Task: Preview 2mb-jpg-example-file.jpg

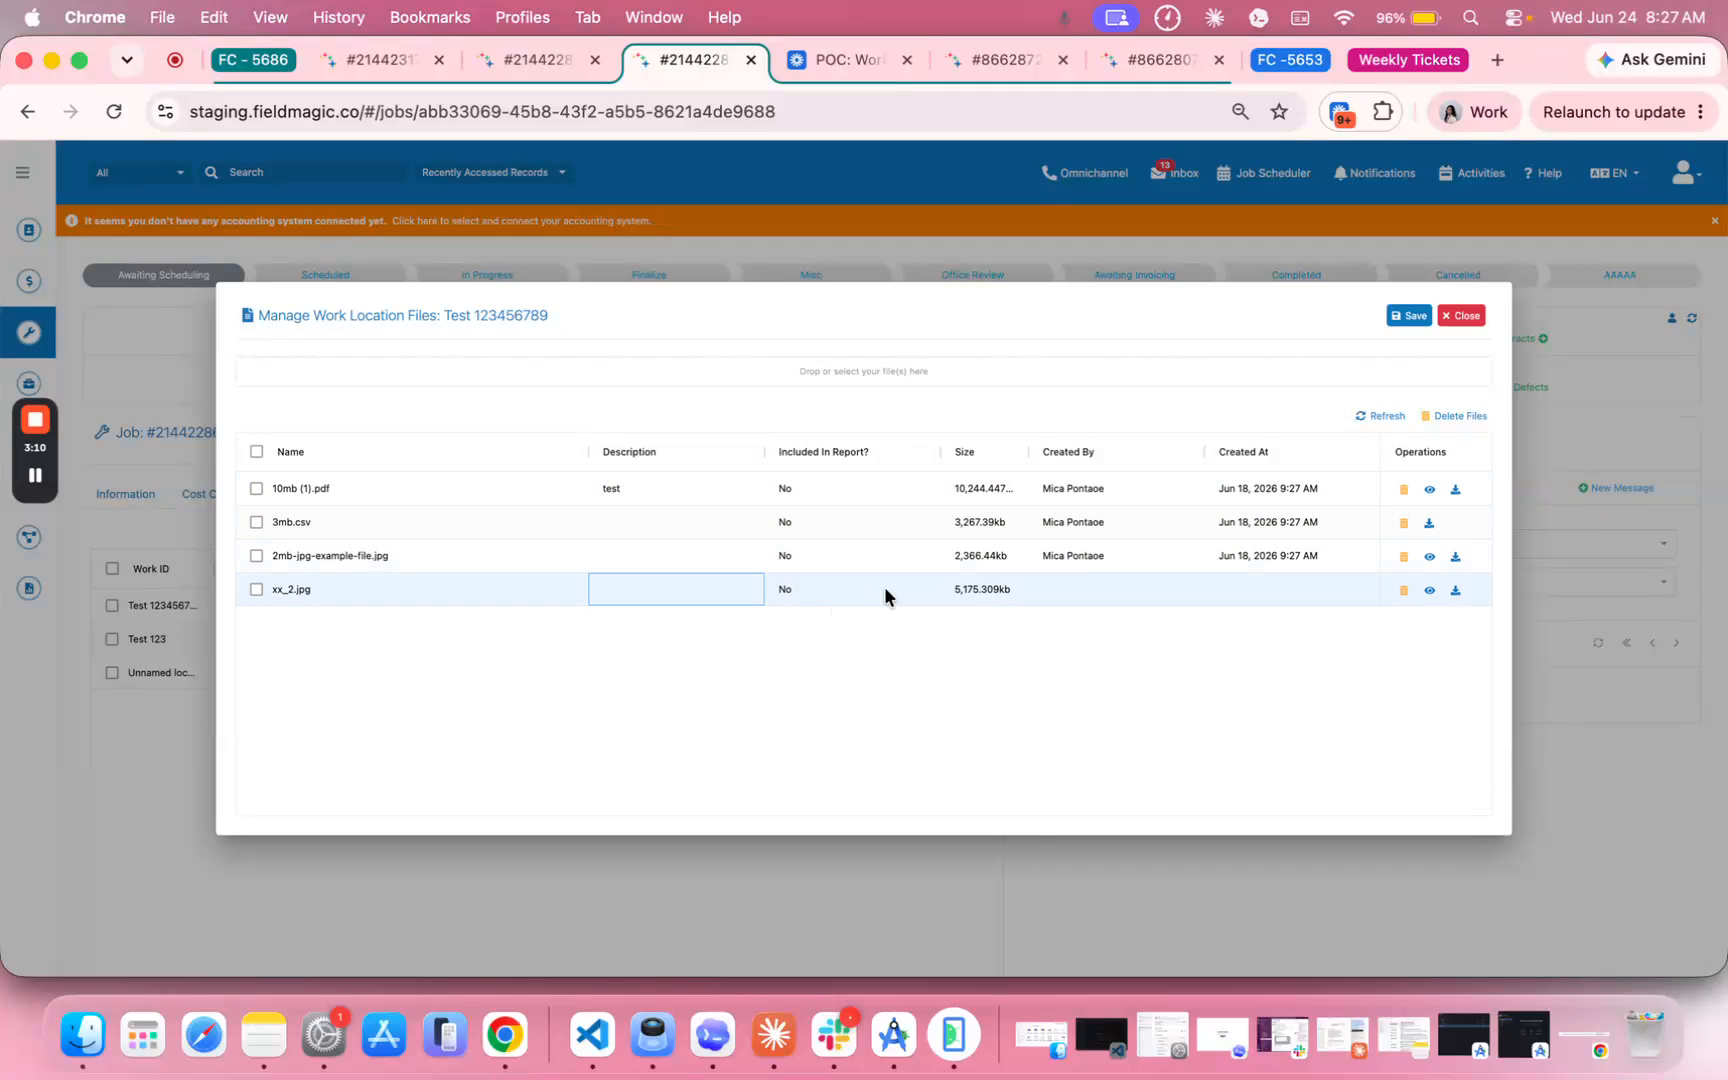Action: tap(1429, 556)
